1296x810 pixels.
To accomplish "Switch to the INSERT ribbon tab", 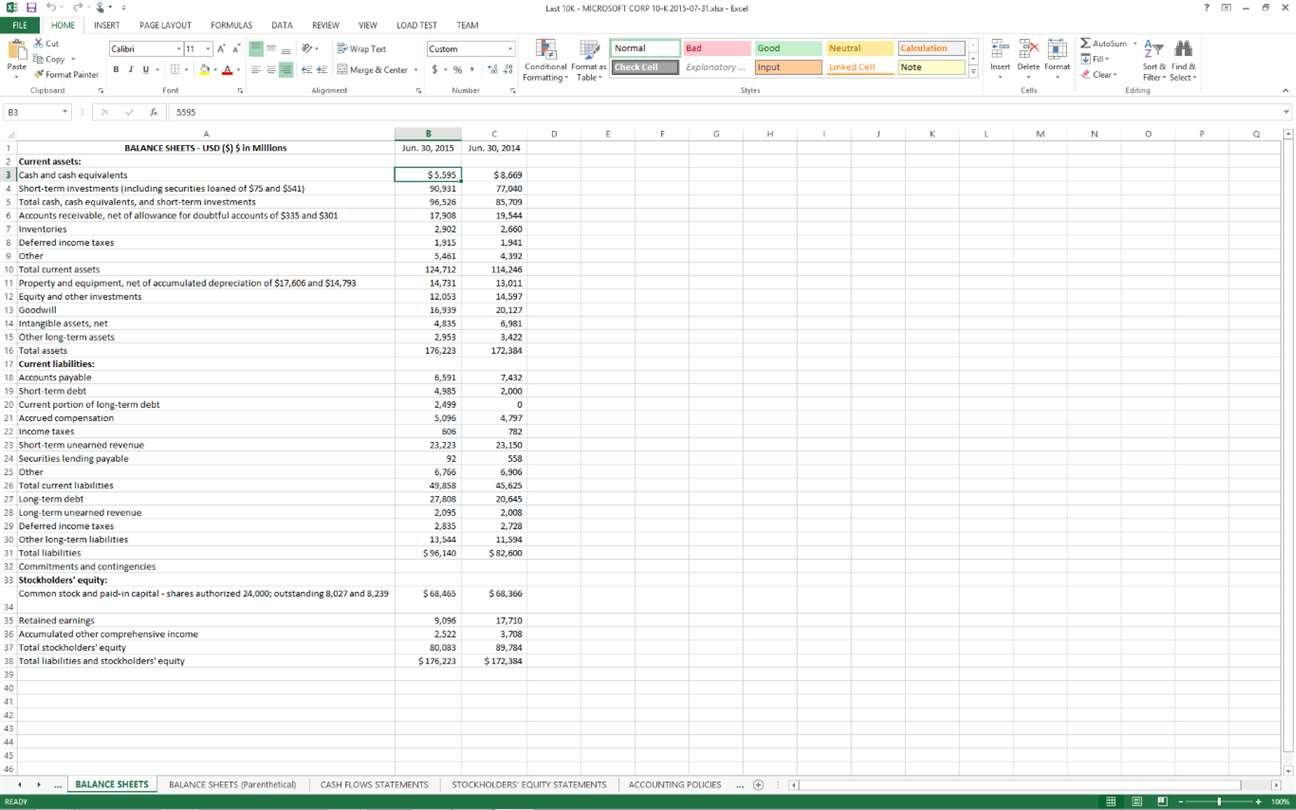I will pyautogui.click(x=106, y=25).
